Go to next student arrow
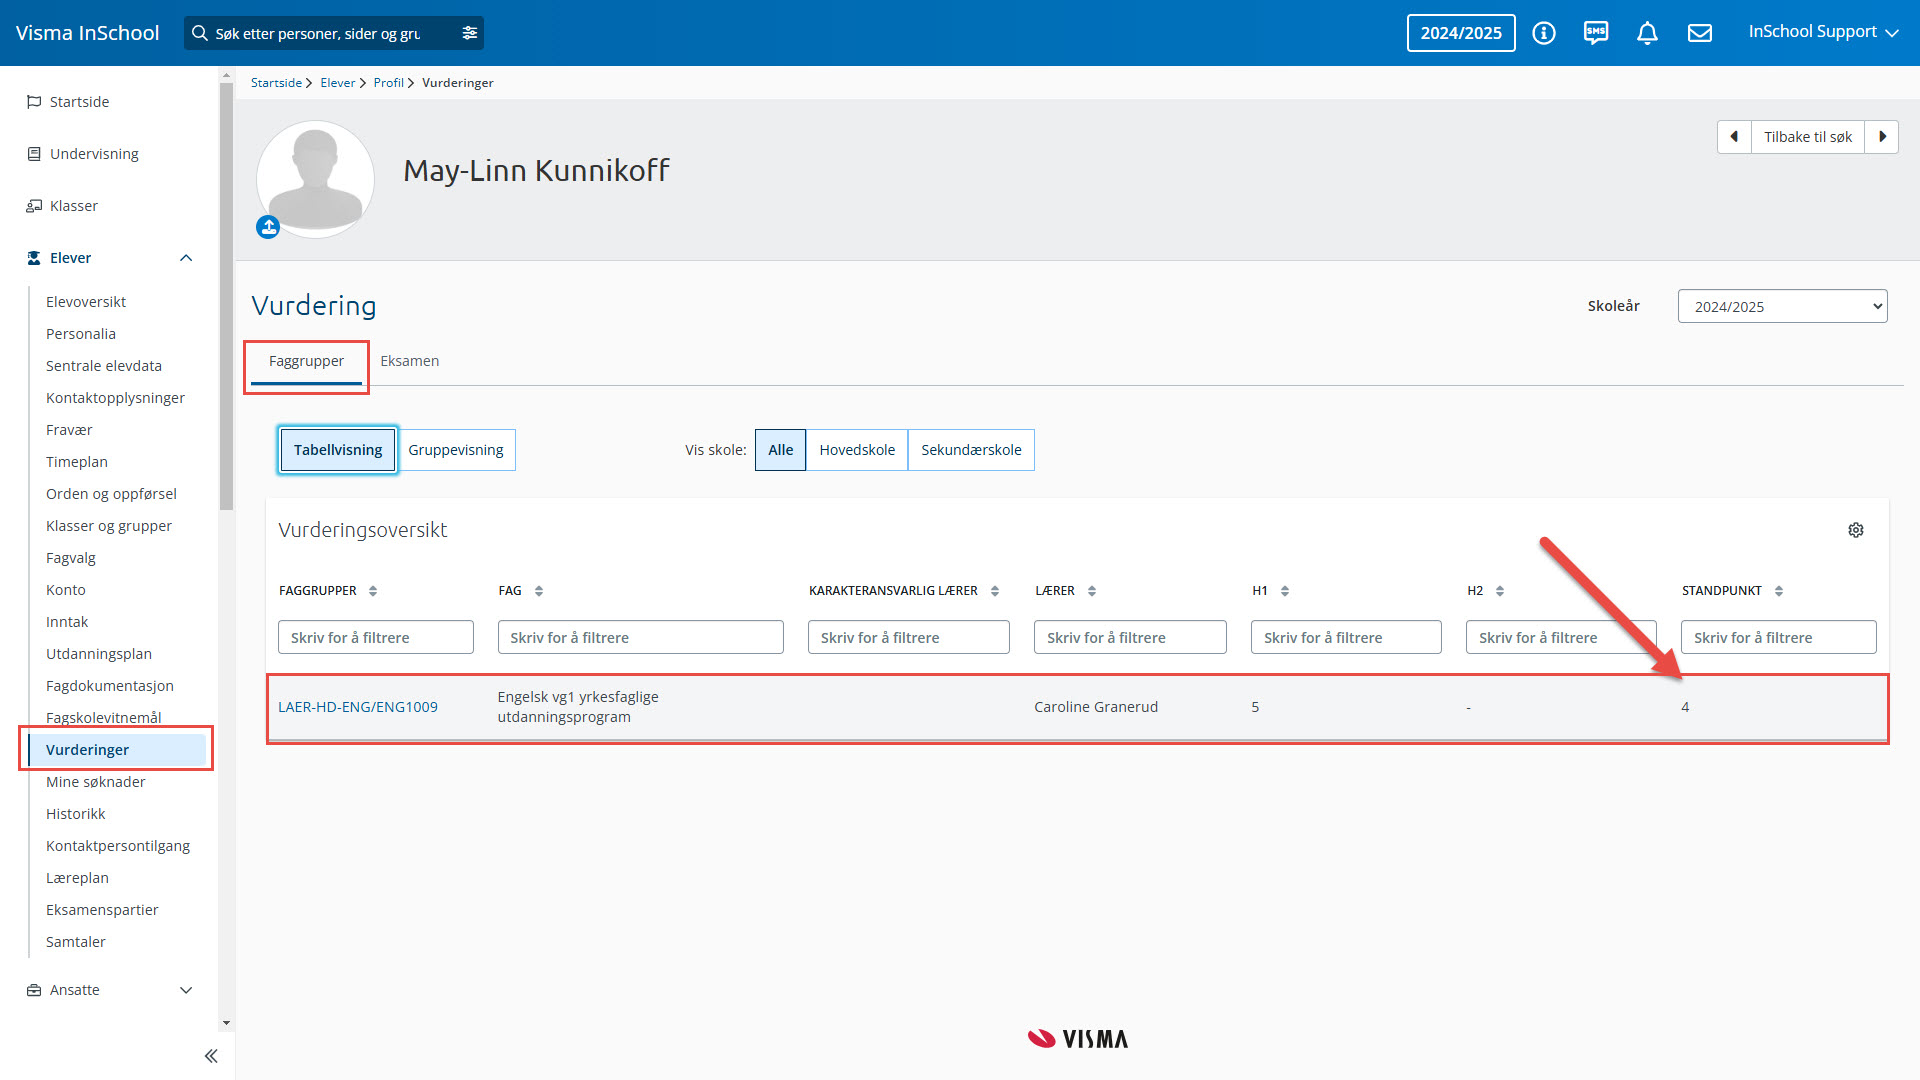Image resolution: width=1920 pixels, height=1080 pixels. click(1882, 137)
